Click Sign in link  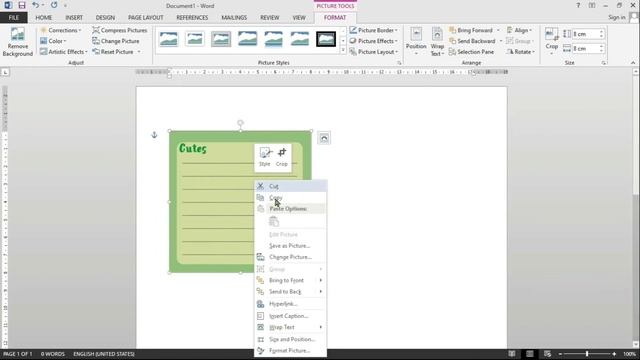[x=616, y=17]
